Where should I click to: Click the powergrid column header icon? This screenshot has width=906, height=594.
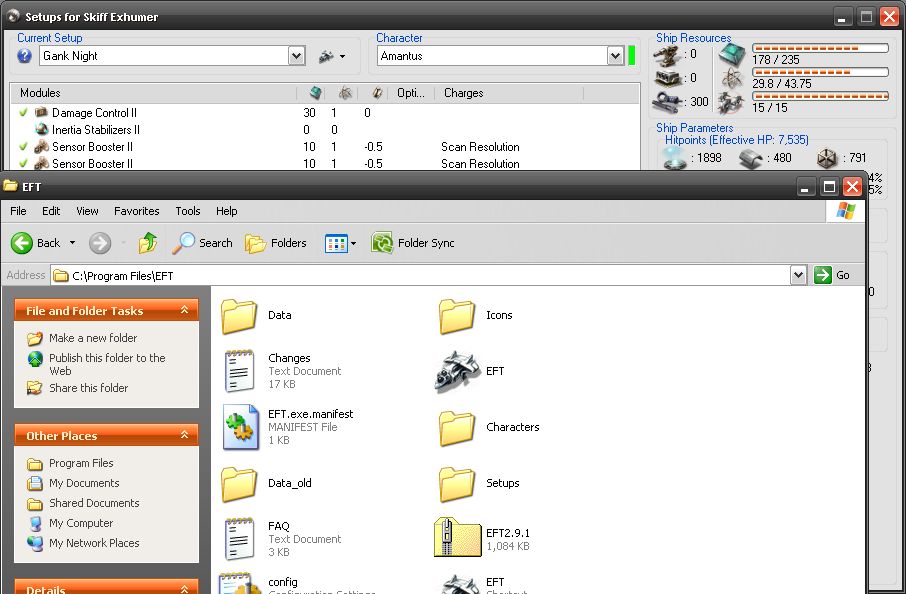[345, 92]
